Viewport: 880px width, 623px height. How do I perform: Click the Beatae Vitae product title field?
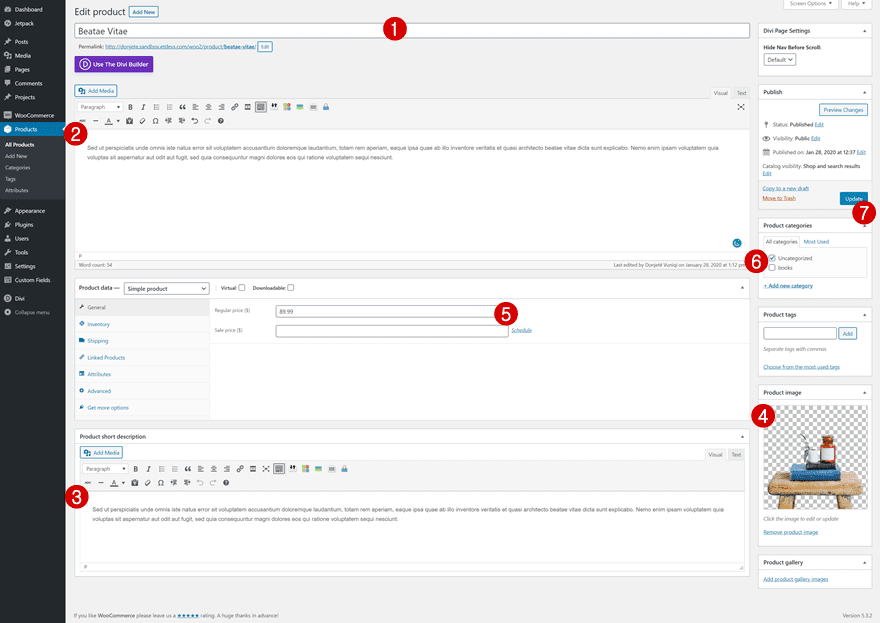tap(412, 31)
